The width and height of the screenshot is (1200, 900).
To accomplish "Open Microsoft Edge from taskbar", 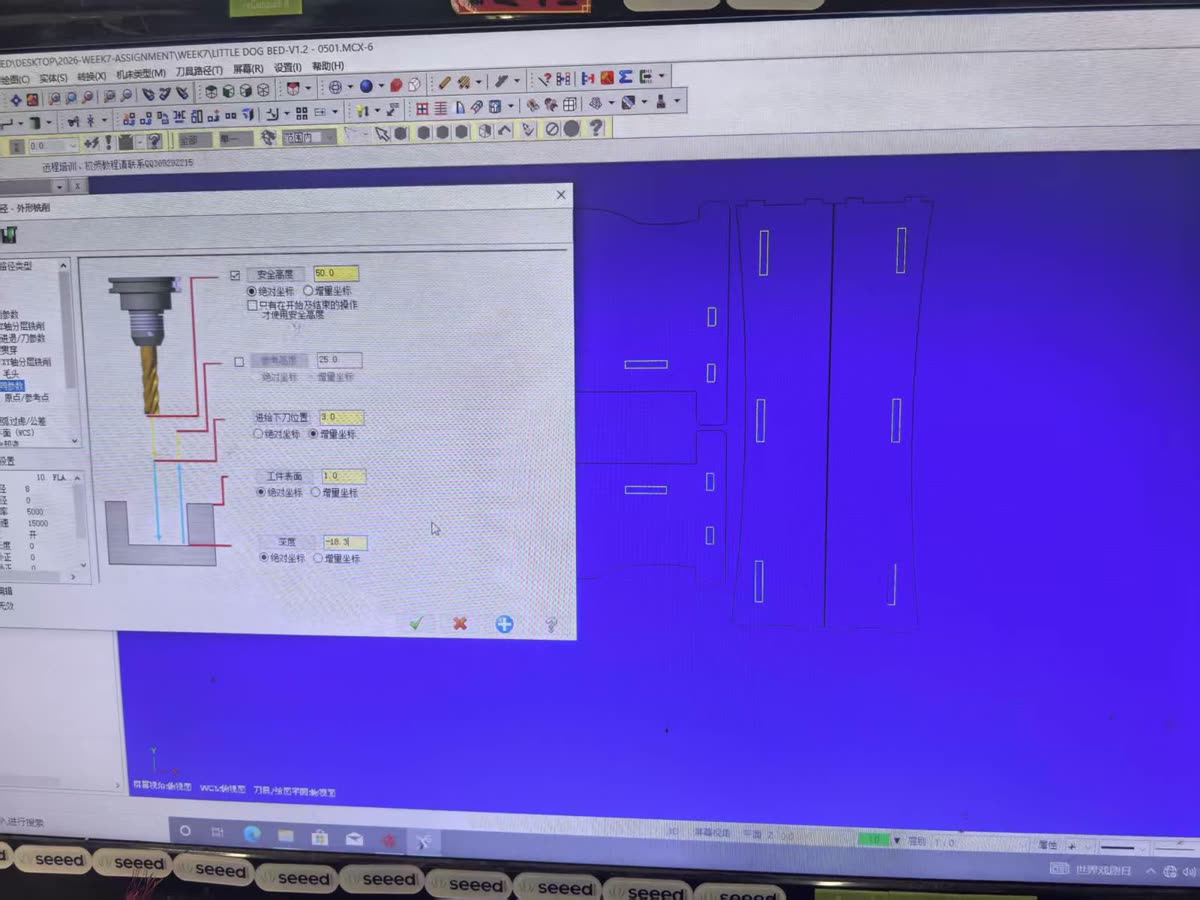I will pyautogui.click(x=252, y=833).
